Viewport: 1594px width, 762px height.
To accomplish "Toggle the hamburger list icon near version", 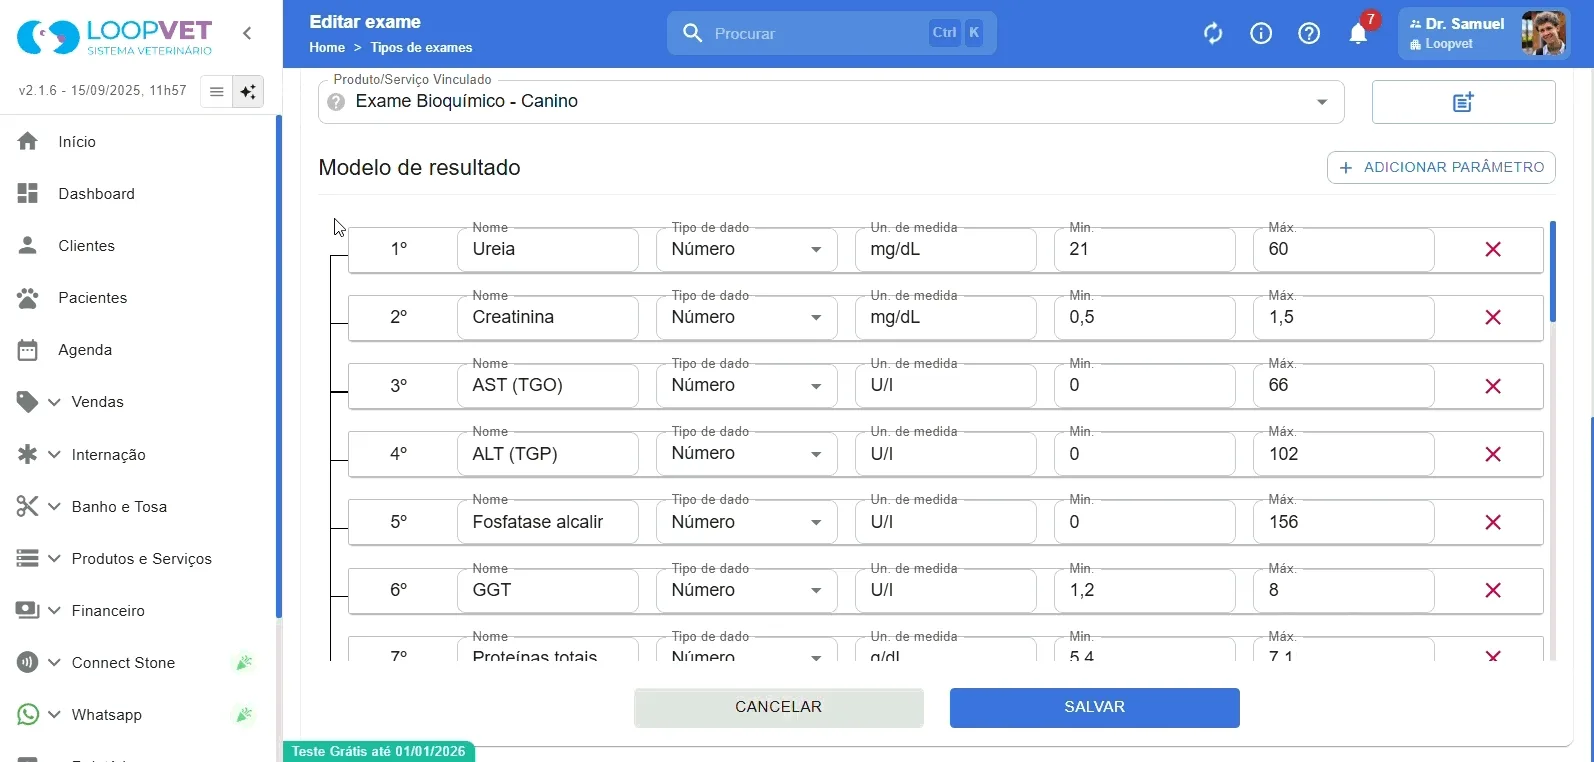I will pos(216,92).
